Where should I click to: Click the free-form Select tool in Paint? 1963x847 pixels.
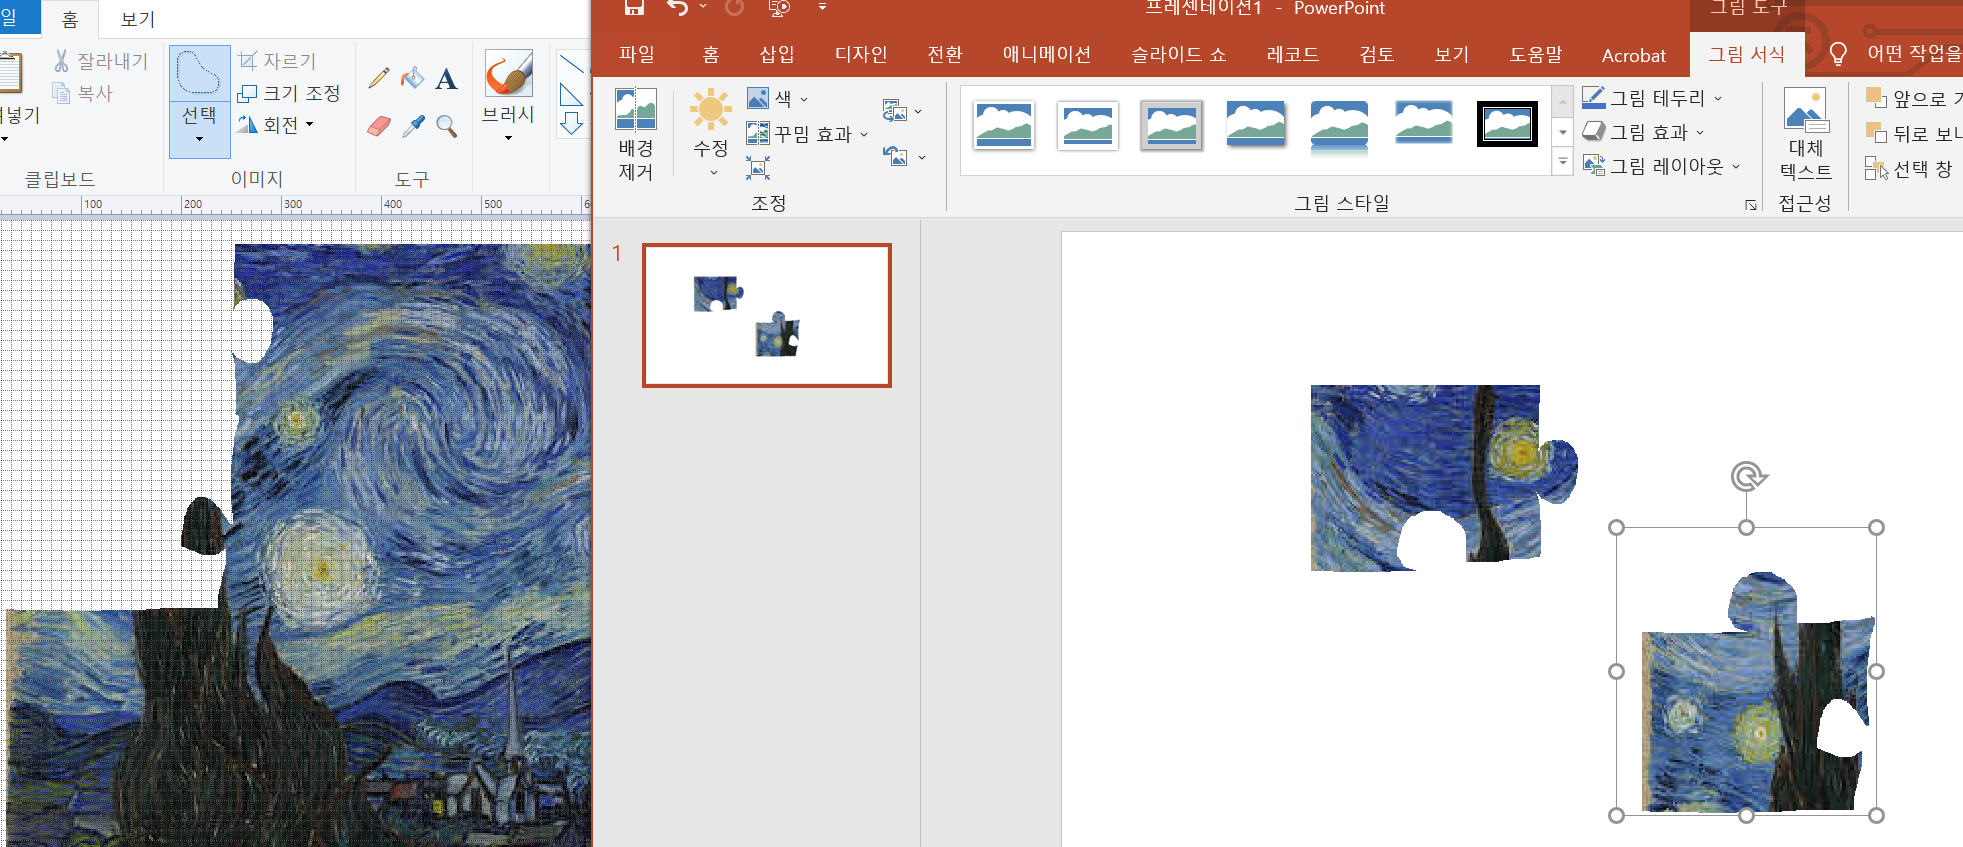199,73
